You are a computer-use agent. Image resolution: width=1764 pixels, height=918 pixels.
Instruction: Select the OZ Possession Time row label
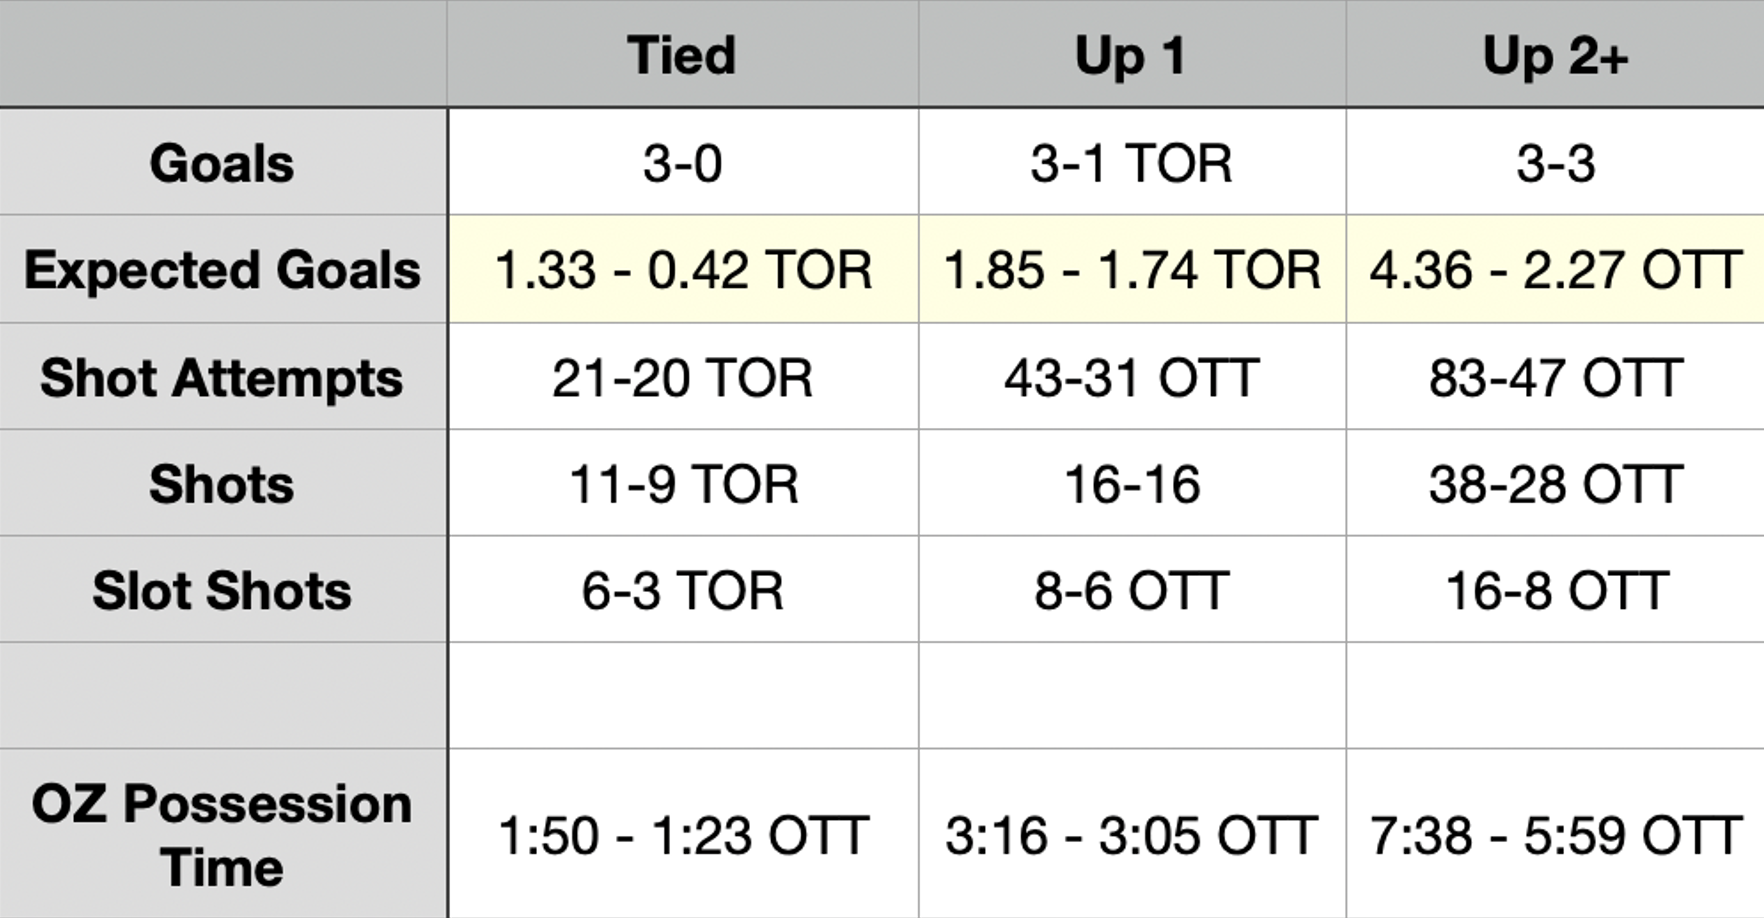[x=222, y=834]
